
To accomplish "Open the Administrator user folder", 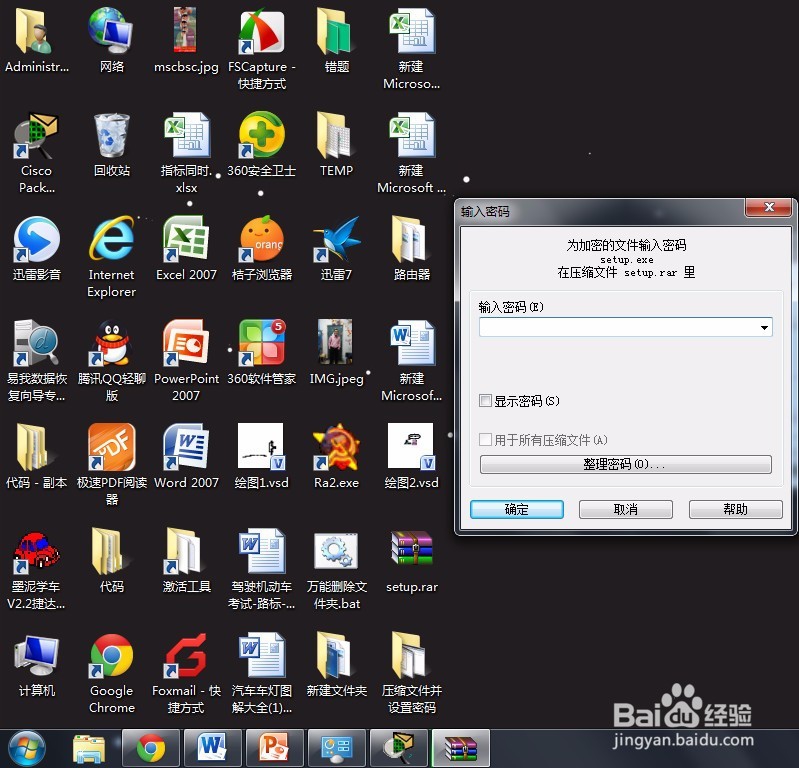I will click(x=34, y=31).
